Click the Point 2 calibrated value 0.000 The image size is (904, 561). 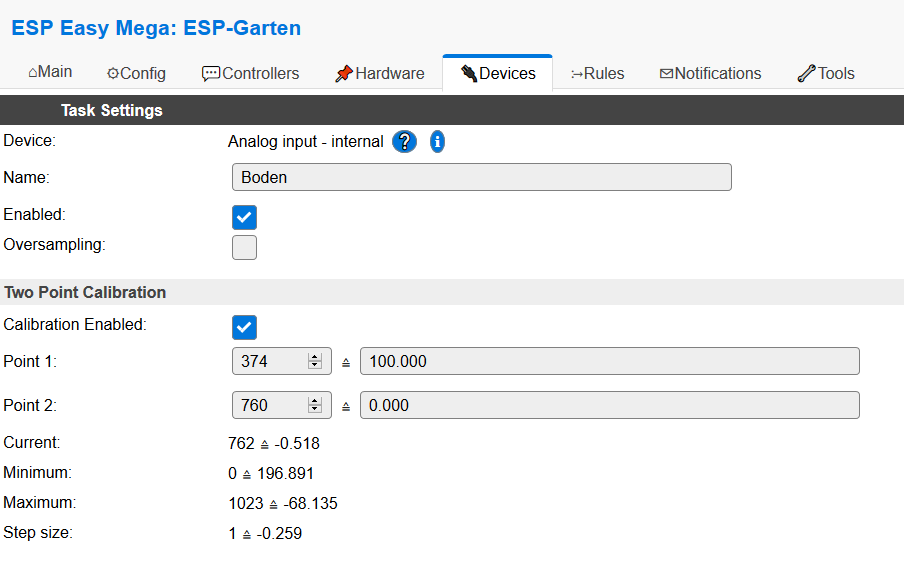[609, 405]
